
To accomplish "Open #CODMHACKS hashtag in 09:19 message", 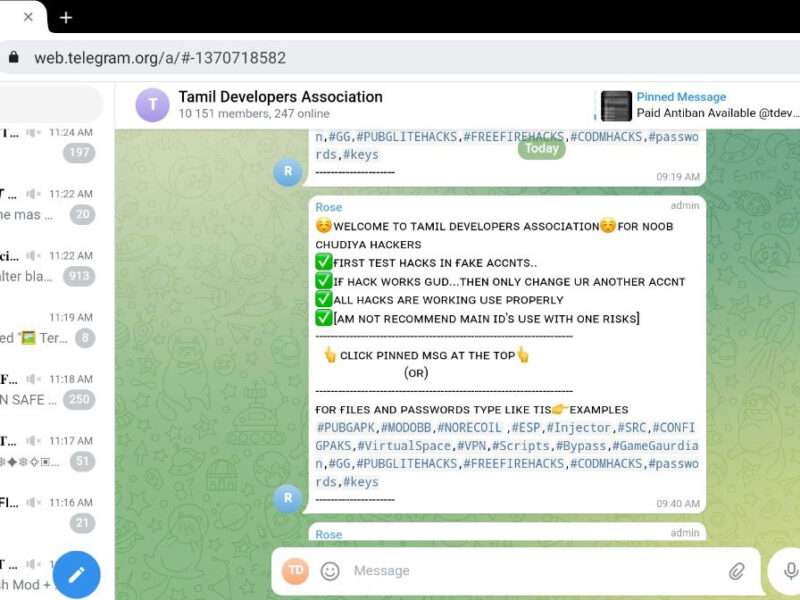I will (x=606, y=137).
